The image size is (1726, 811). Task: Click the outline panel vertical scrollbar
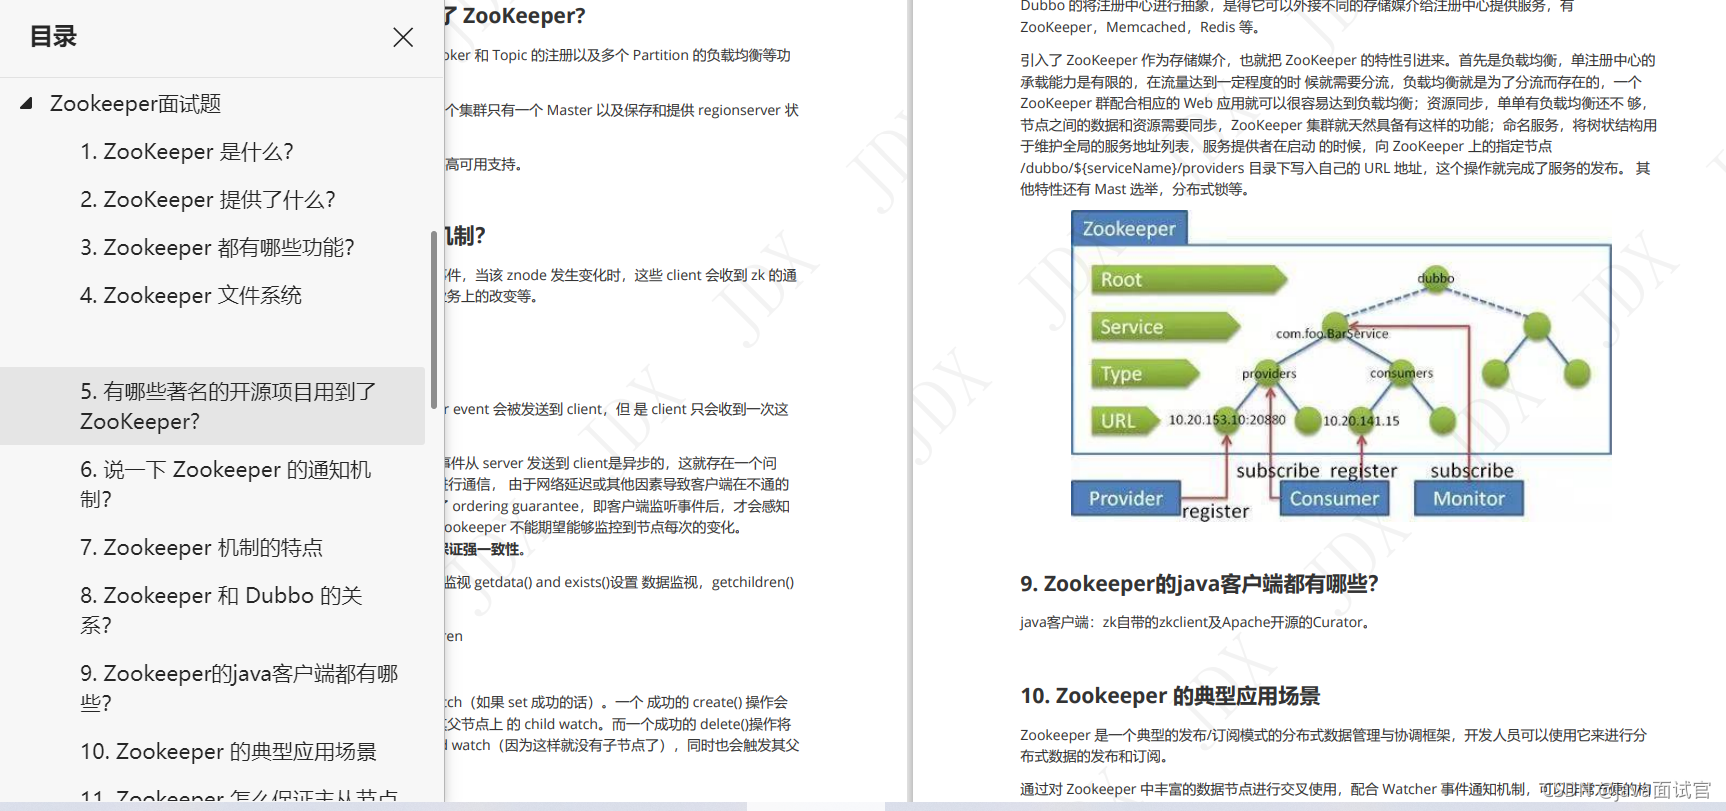click(434, 320)
